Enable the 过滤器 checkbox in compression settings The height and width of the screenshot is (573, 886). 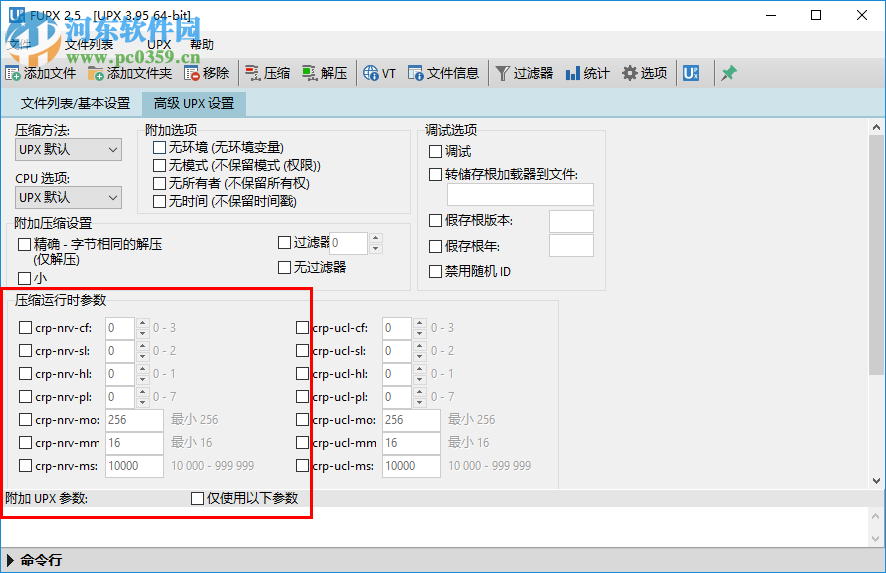[x=284, y=243]
